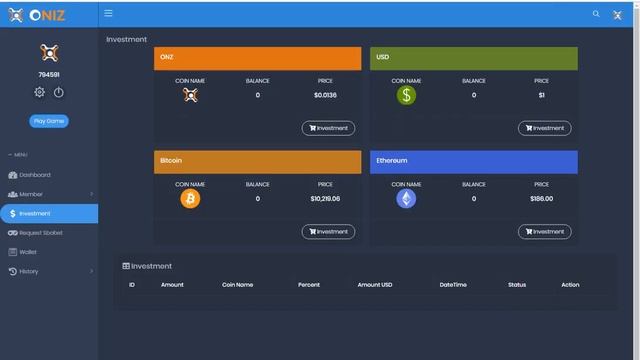The image size is (640, 360).
Task: Click the ID column header
Action: tap(132, 285)
